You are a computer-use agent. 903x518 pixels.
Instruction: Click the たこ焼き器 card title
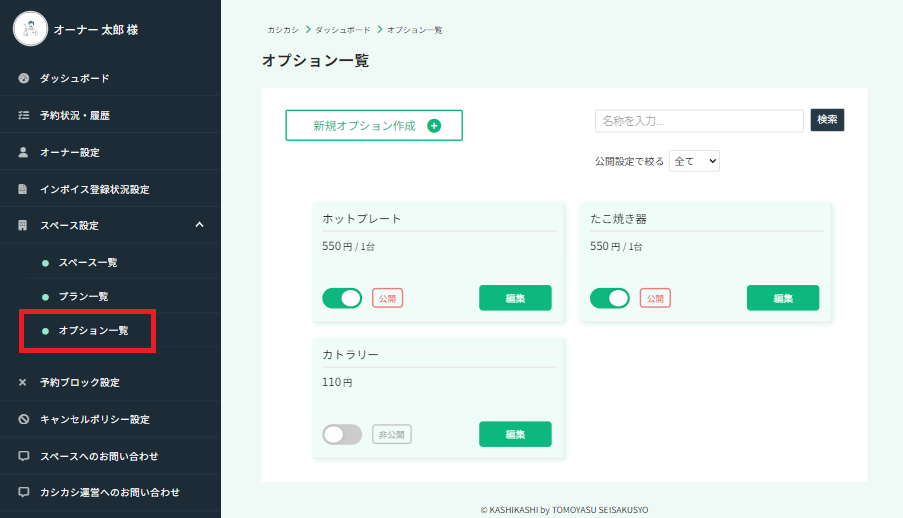[618, 218]
